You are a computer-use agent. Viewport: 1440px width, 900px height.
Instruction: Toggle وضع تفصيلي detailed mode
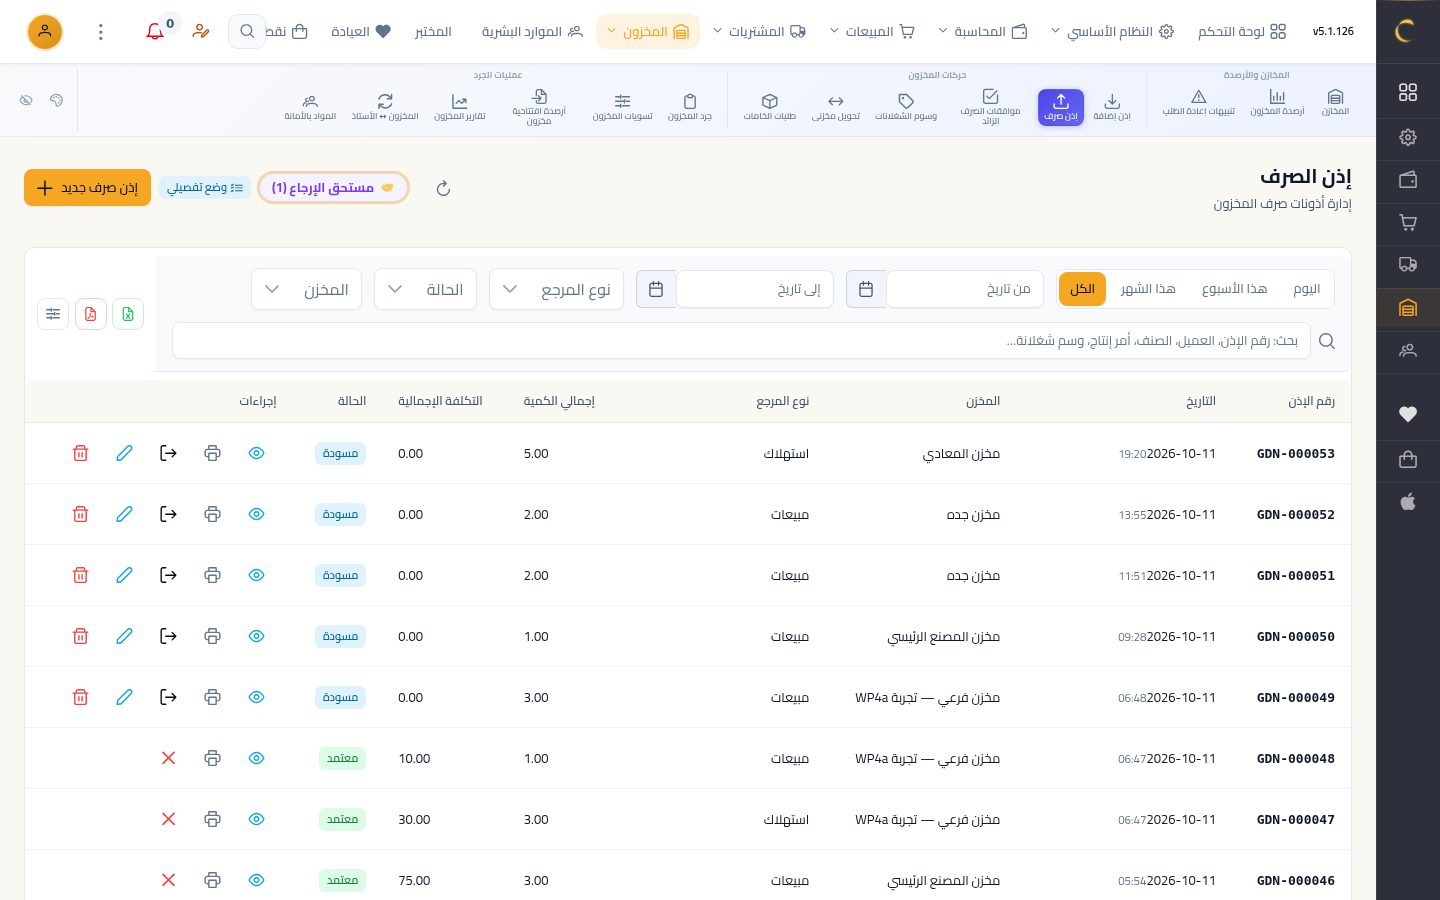[x=205, y=187]
